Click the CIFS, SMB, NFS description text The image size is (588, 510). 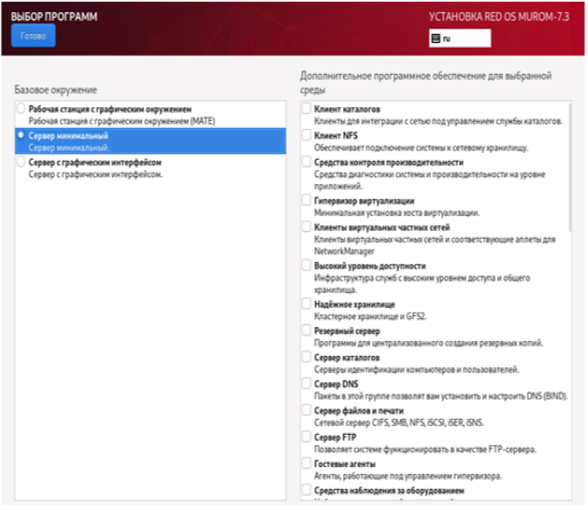pos(399,423)
